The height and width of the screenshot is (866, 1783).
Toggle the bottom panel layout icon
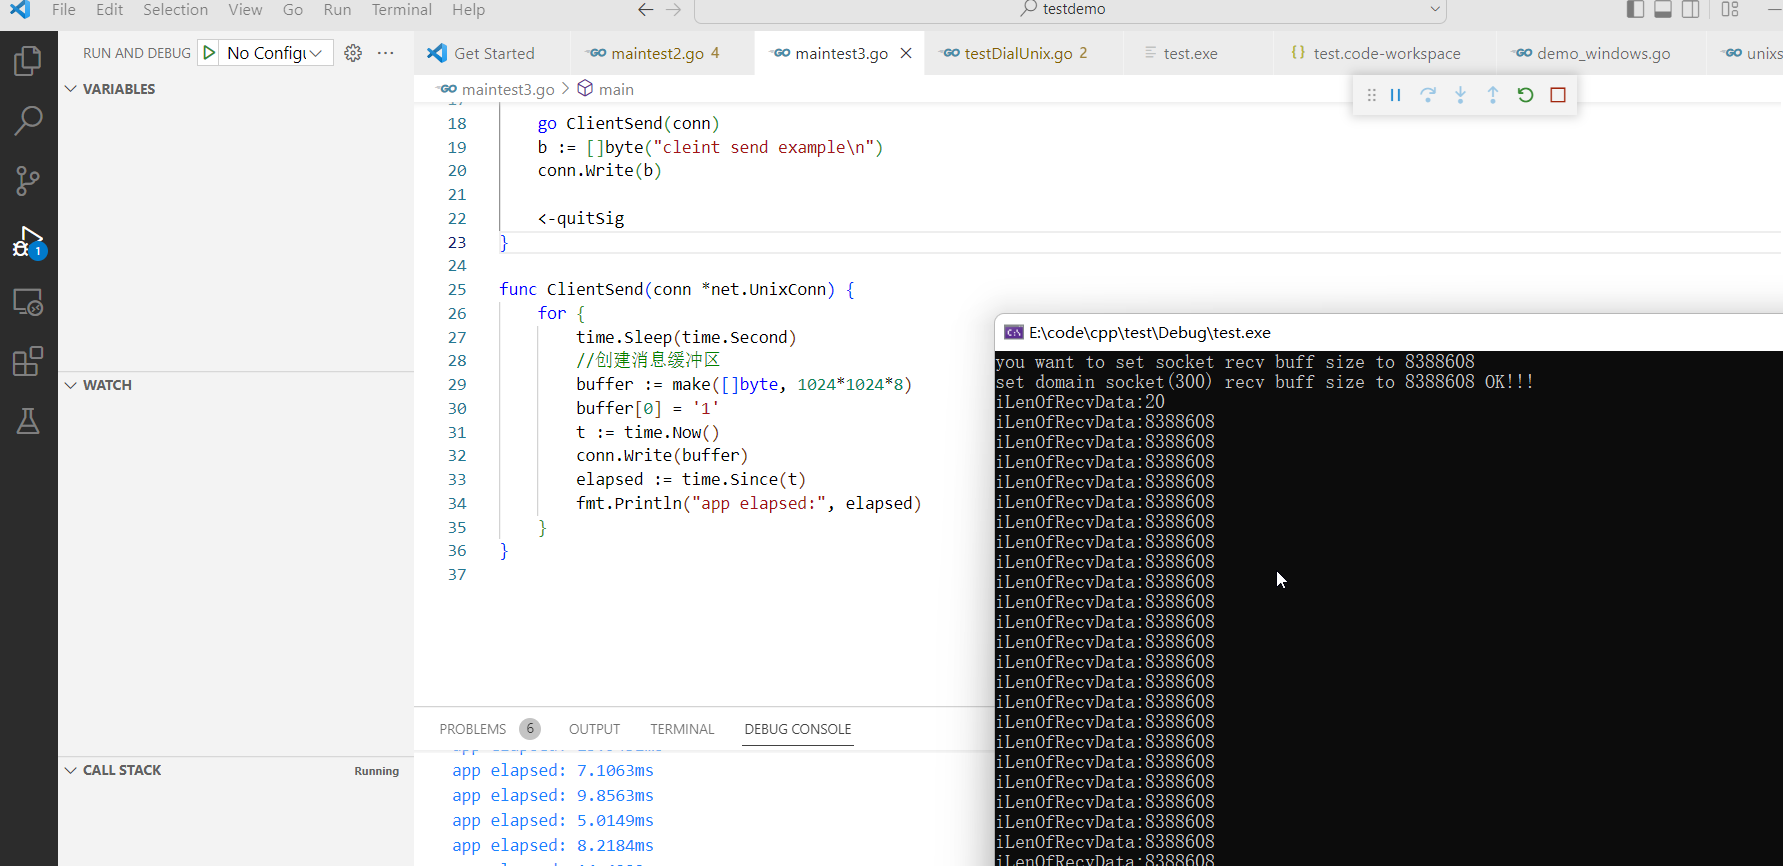point(1663,9)
